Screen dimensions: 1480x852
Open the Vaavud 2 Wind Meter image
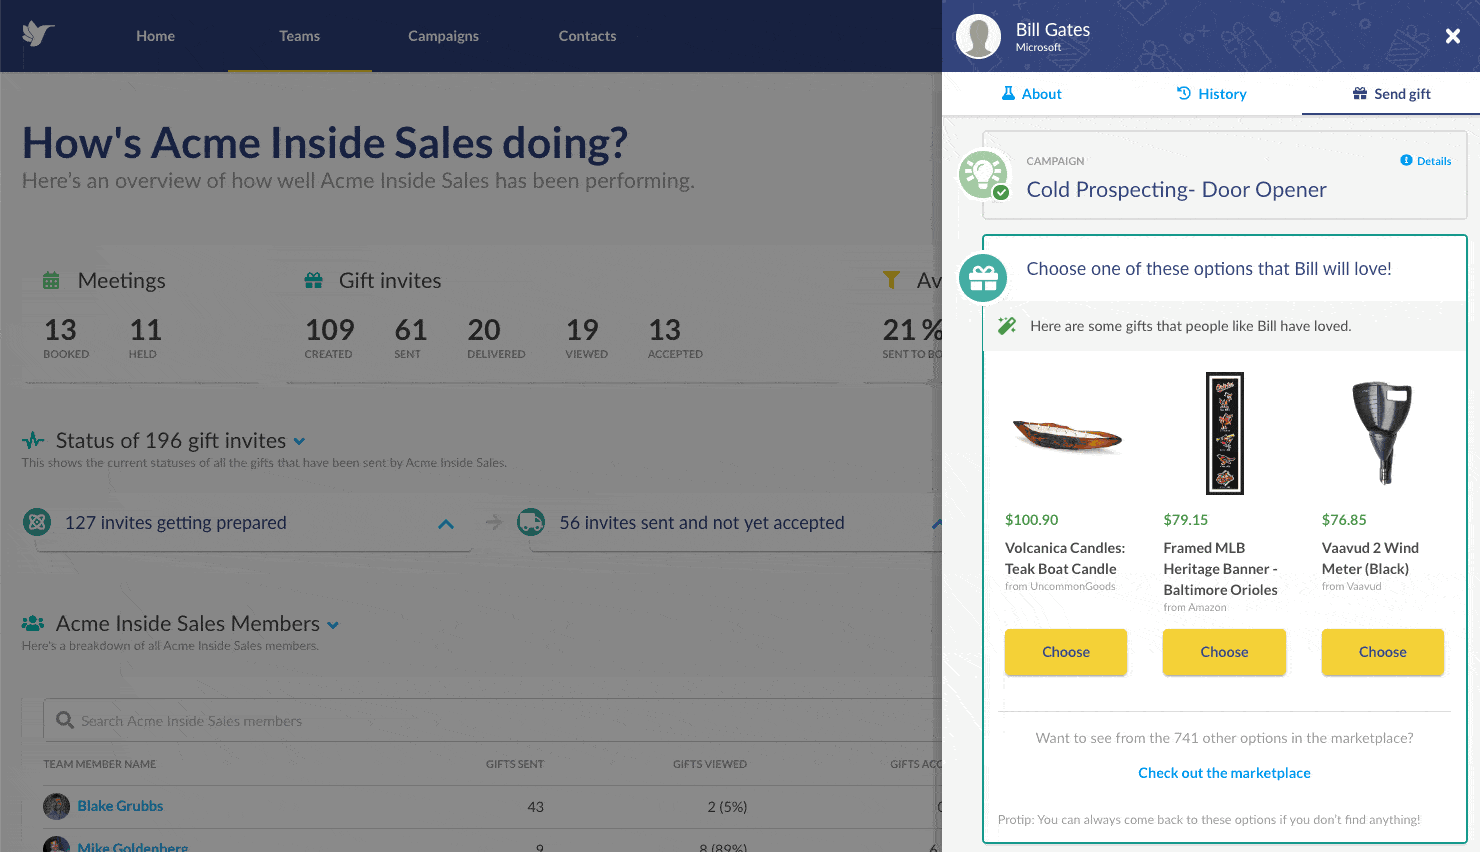point(1382,432)
